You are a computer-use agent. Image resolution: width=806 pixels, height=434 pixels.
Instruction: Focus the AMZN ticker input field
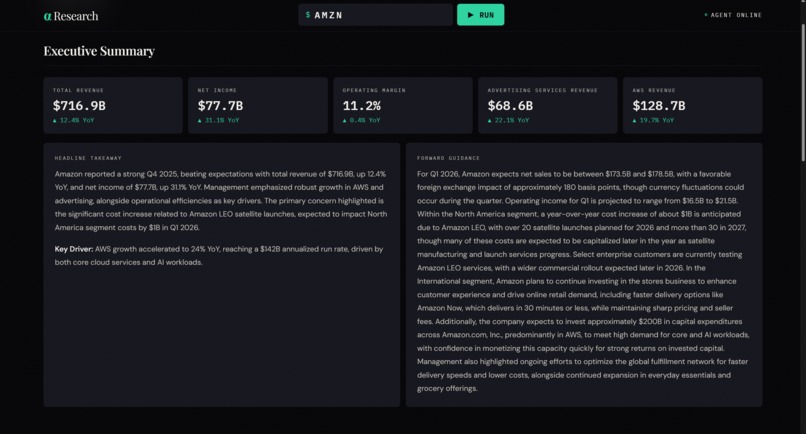pos(375,15)
